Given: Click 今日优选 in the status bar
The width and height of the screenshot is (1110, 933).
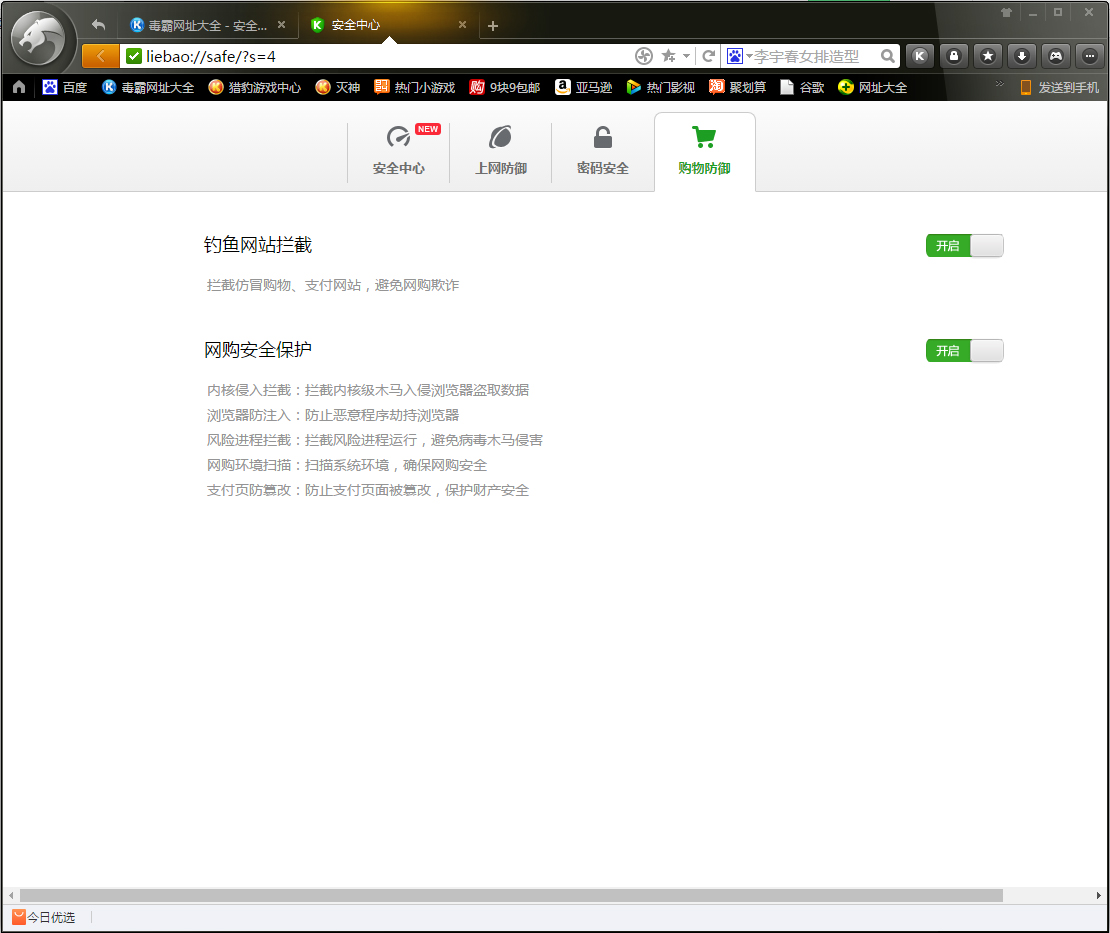Looking at the screenshot, I should (x=44, y=917).
